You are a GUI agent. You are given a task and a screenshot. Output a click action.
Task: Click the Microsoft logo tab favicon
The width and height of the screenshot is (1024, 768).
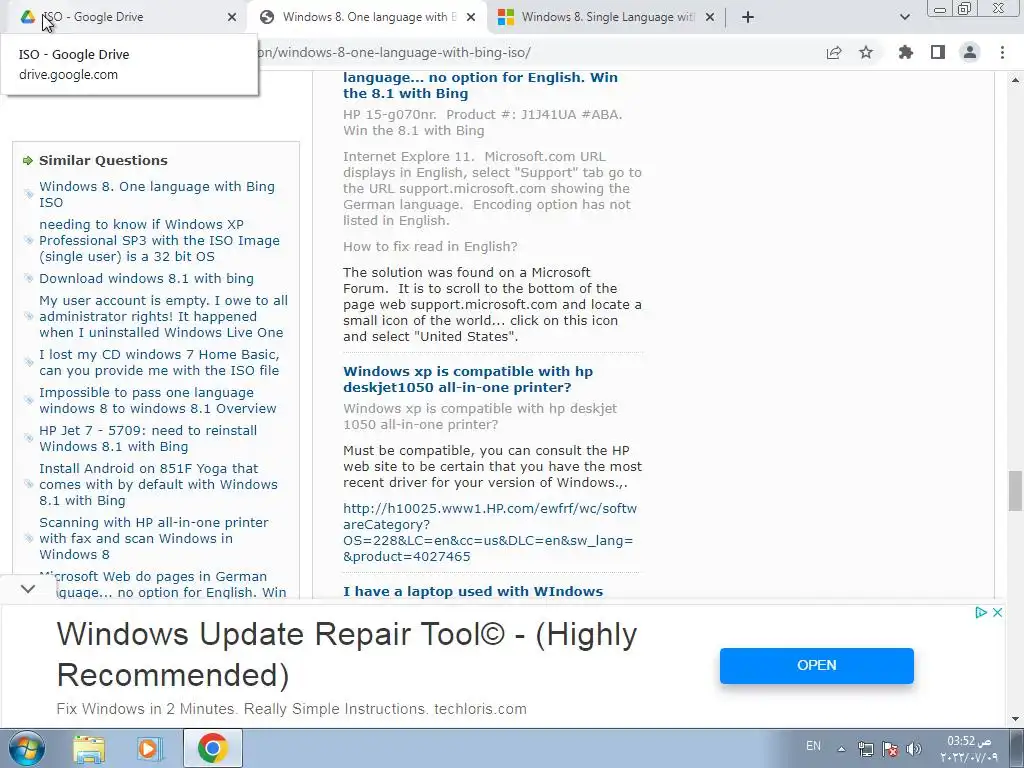[x=505, y=17]
